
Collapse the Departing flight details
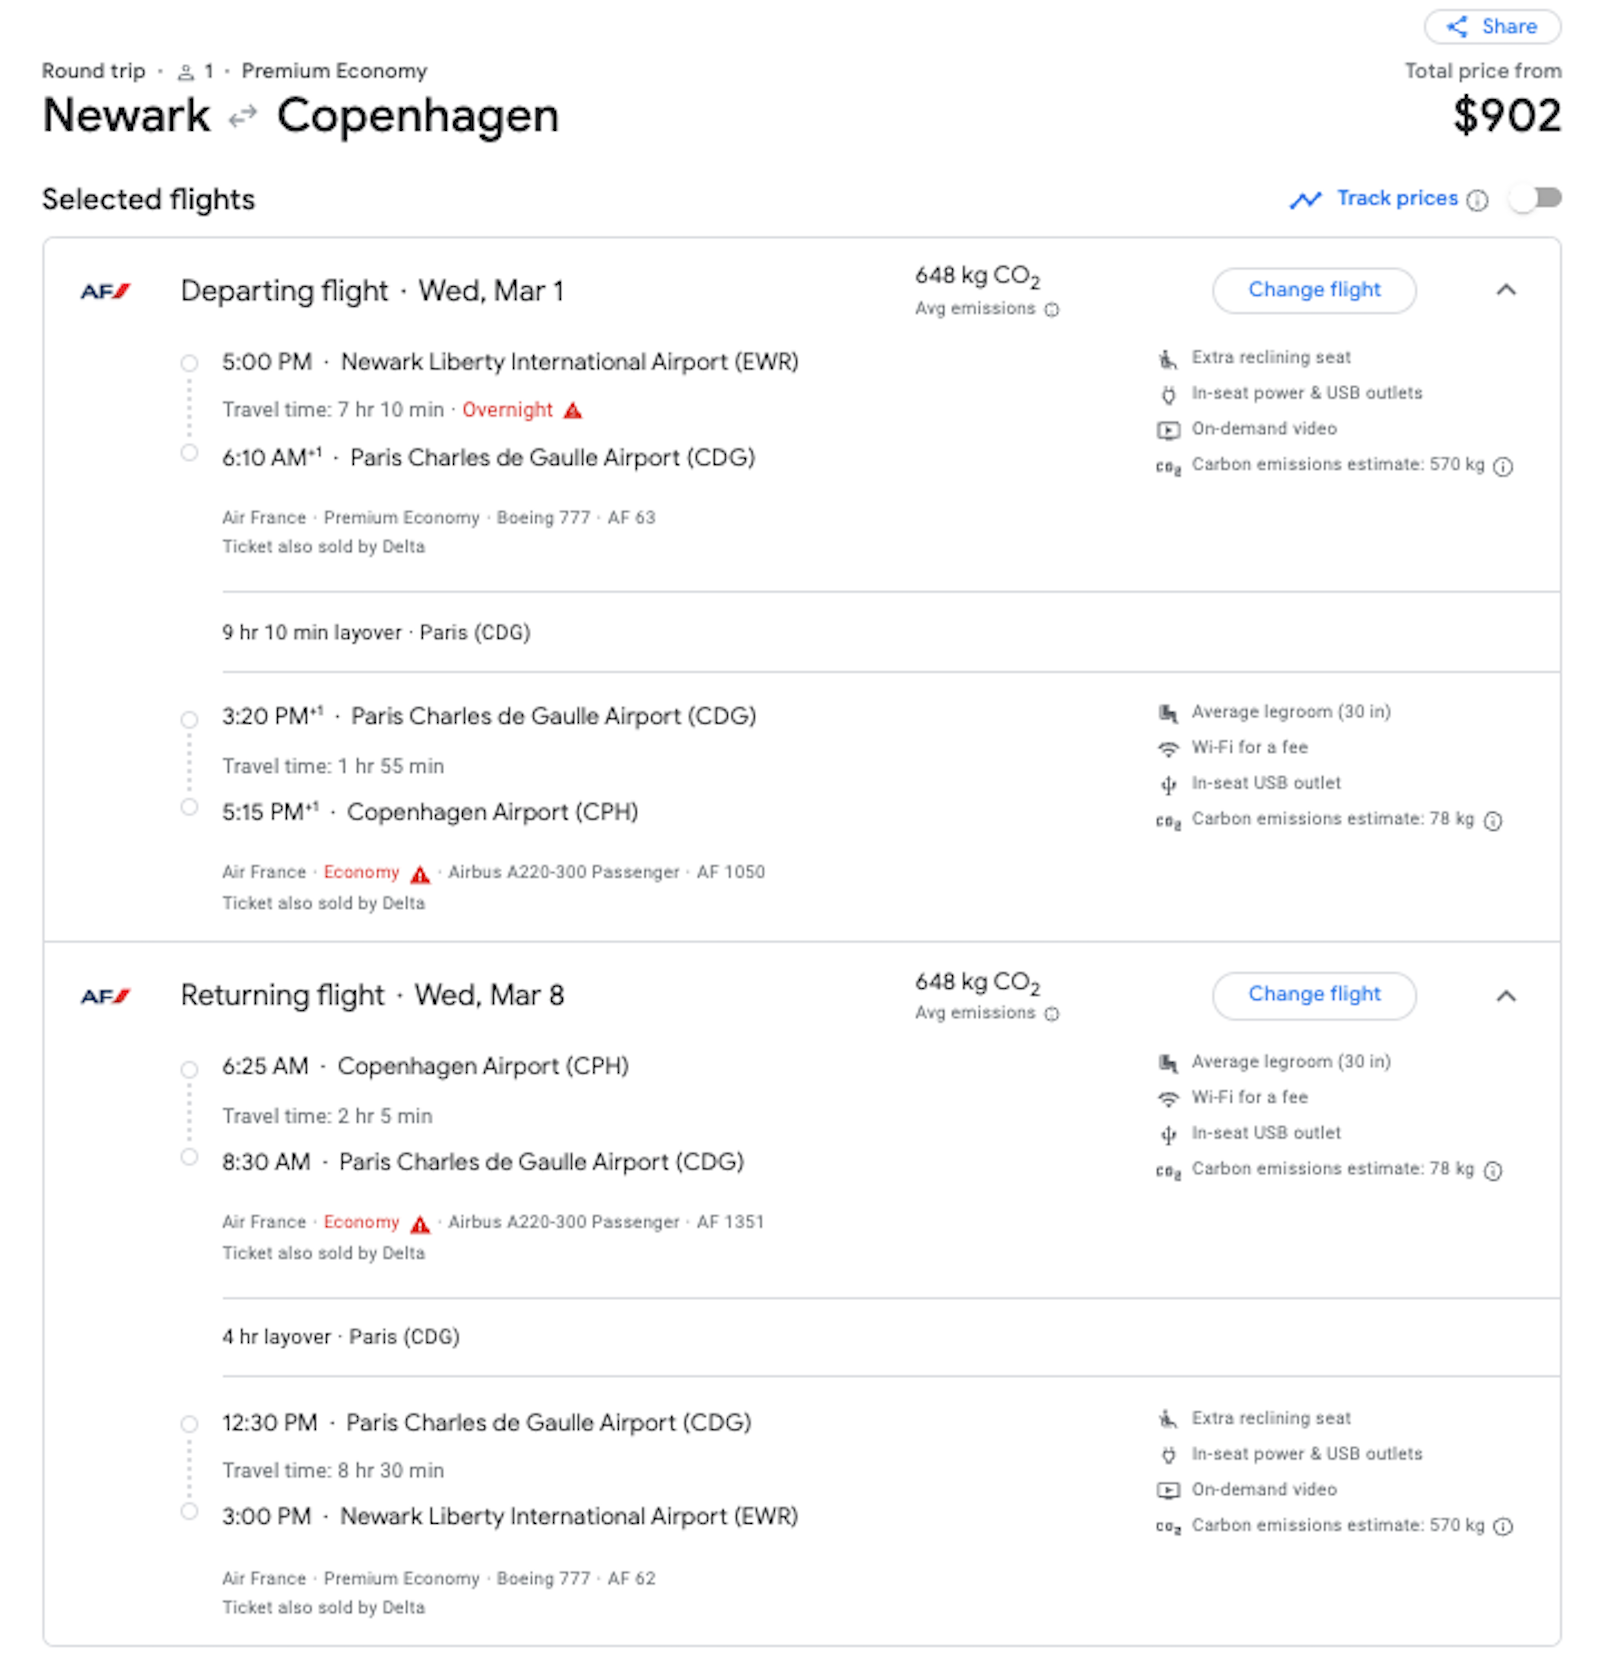coord(1507,291)
